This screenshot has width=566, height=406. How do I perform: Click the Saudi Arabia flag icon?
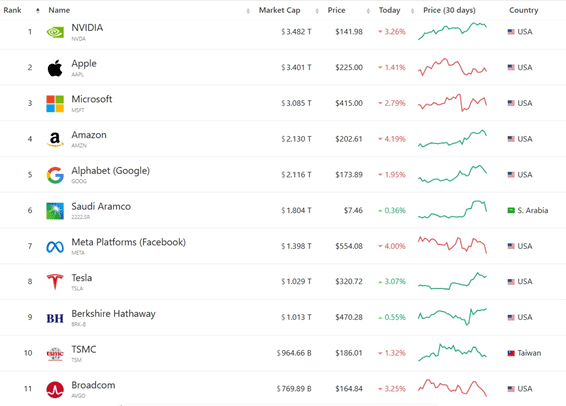pyautogui.click(x=511, y=210)
